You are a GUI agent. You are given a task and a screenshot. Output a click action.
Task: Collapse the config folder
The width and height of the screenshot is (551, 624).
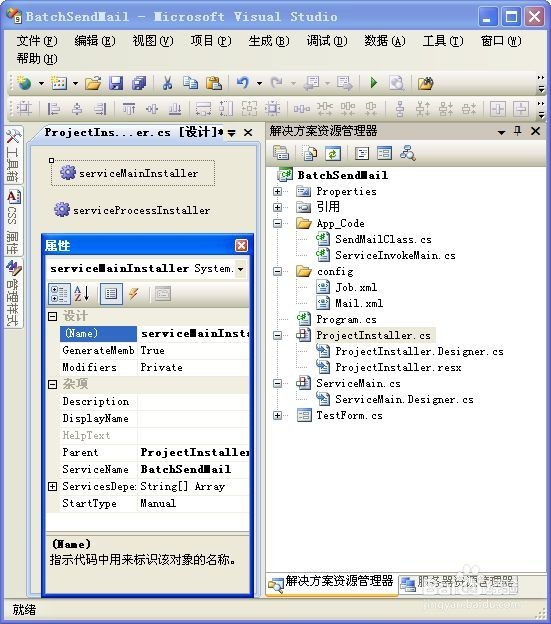[277, 271]
